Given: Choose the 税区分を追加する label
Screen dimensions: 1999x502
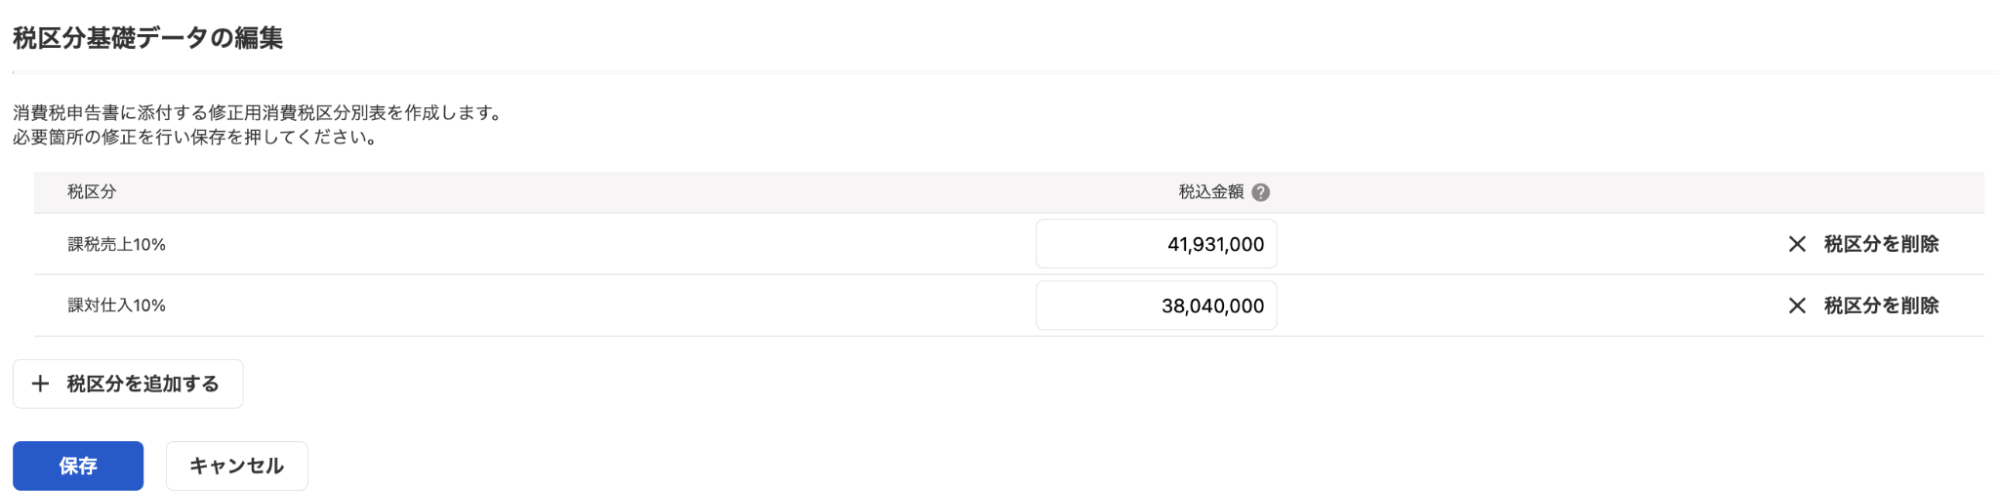Looking at the screenshot, I should 143,384.
